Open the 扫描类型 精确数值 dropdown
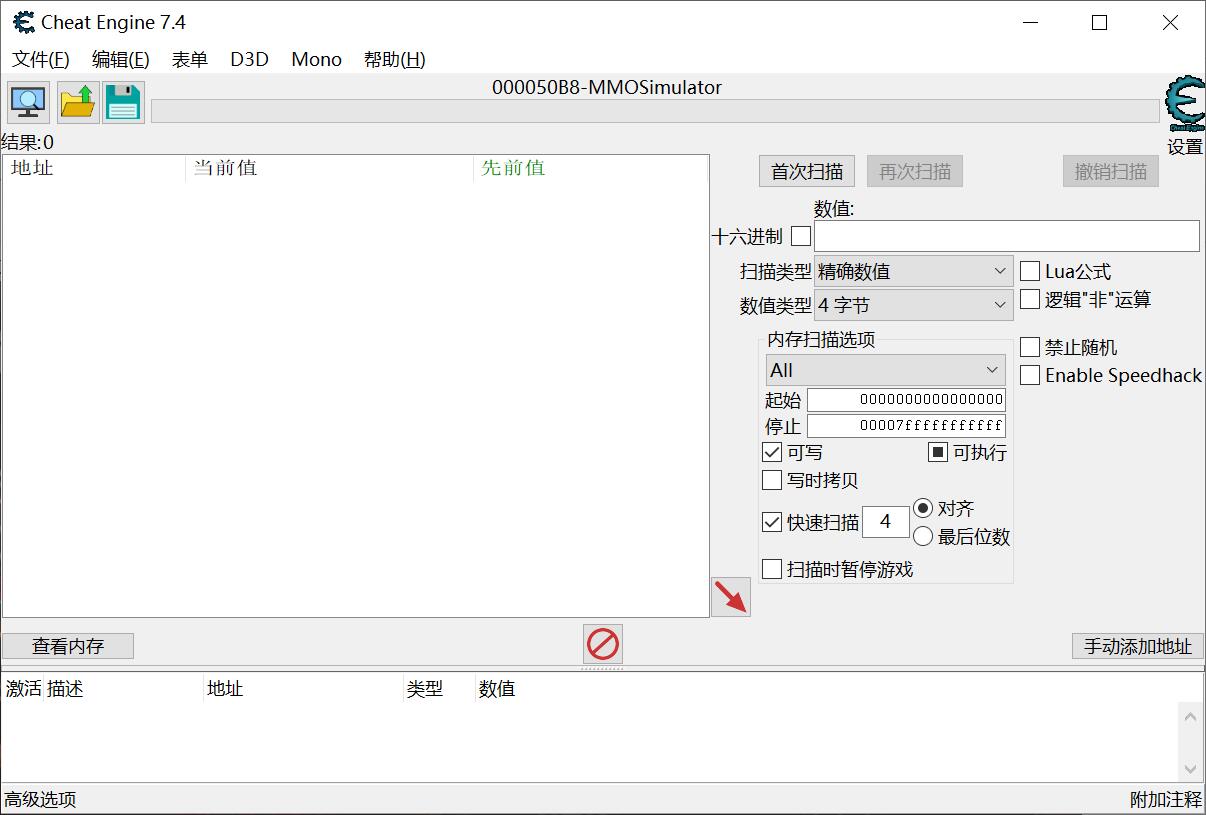The height and width of the screenshot is (815, 1206). pos(914,271)
